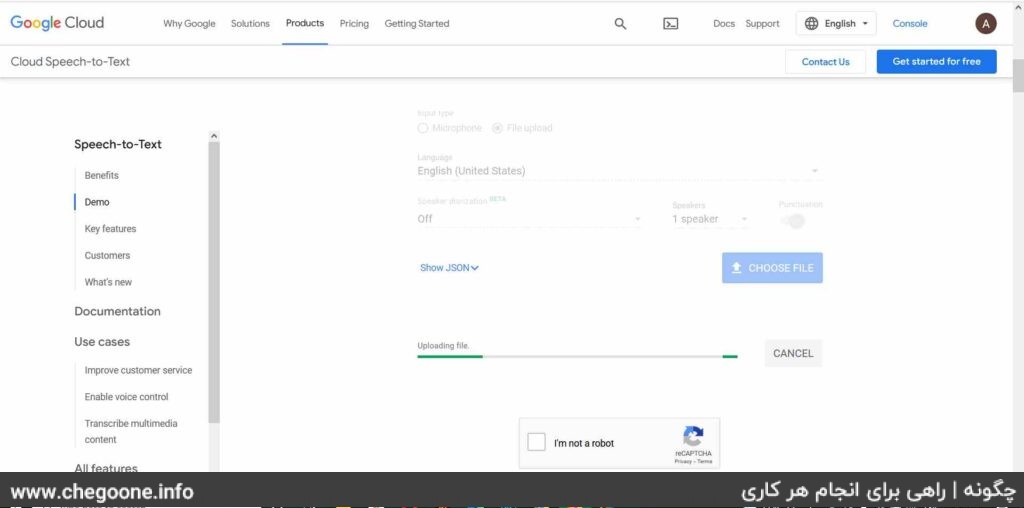
Task: Click the sidebar scrollbar
Action: (x=214, y=282)
